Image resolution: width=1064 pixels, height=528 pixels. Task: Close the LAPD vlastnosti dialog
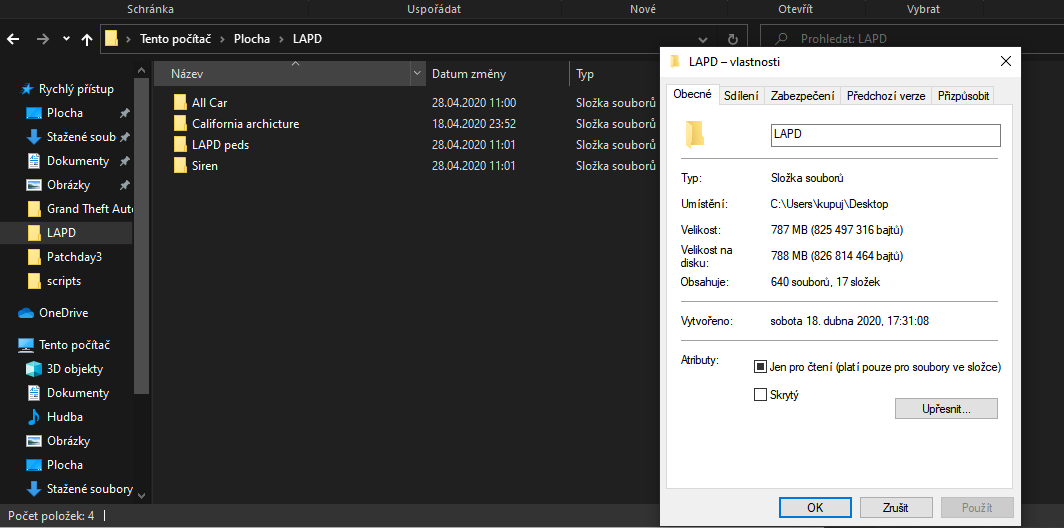(x=1006, y=62)
